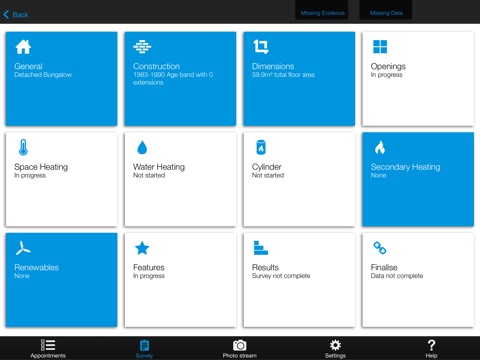Image resolution: width=480 pixels, height=360 pixels.
Task: Click the wind turbine icon for Renewables
Action: (x=23, y=248)
